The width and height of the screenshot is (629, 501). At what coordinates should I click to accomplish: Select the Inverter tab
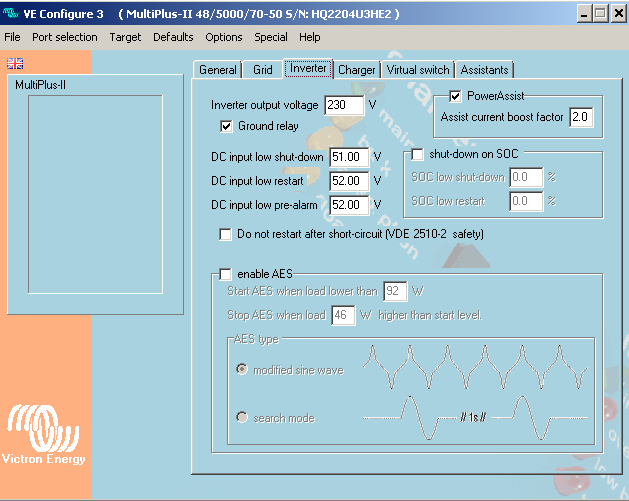point(308,68)
